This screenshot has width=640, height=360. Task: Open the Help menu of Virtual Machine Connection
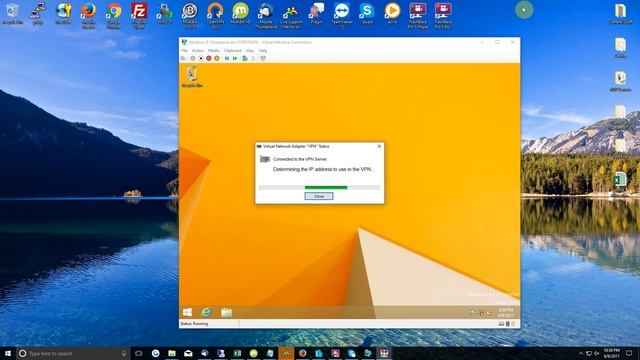click(x=263, y=51)
